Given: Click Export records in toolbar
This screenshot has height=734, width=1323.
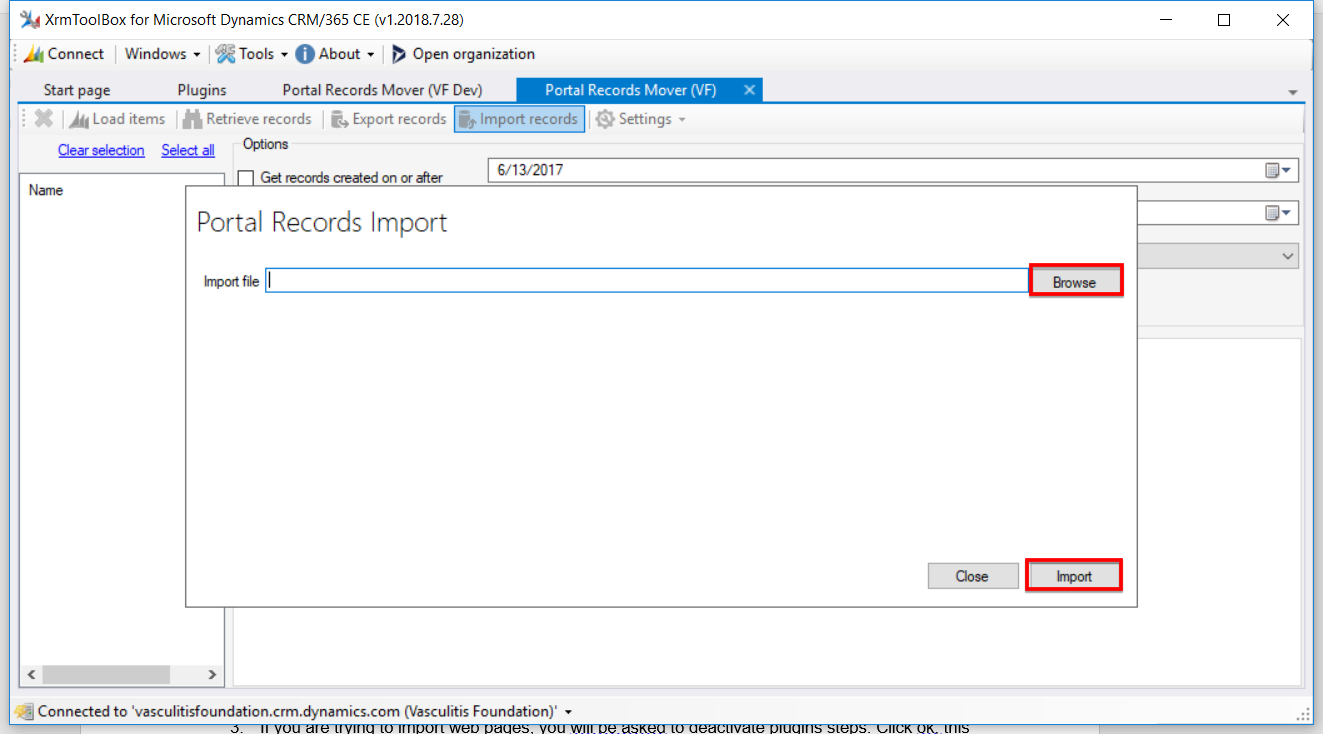Looking at the screenshot, I should click(387, 119).
